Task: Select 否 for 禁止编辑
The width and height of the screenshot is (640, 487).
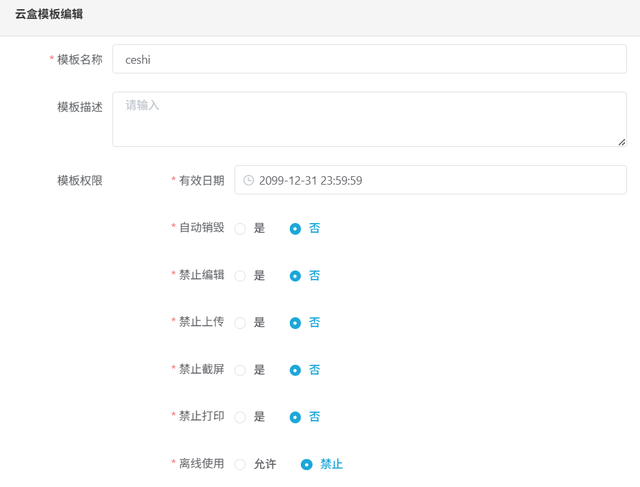Action: 295,276
